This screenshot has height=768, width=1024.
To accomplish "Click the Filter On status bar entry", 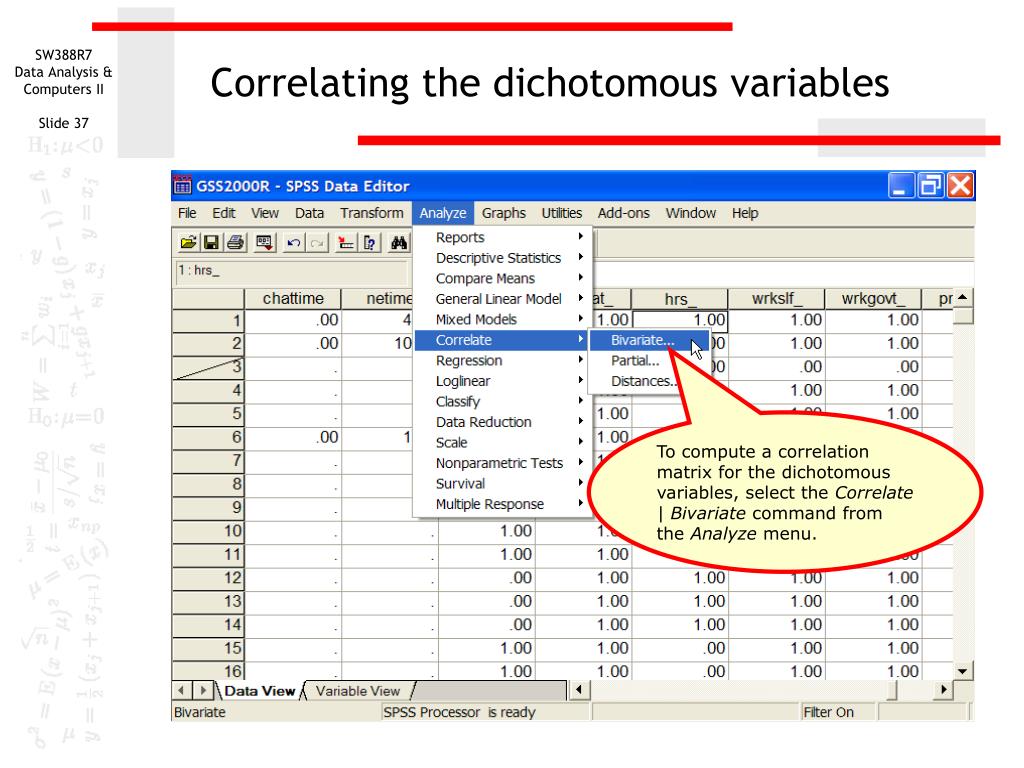I will pyautogui.click(x=839, y=712).
